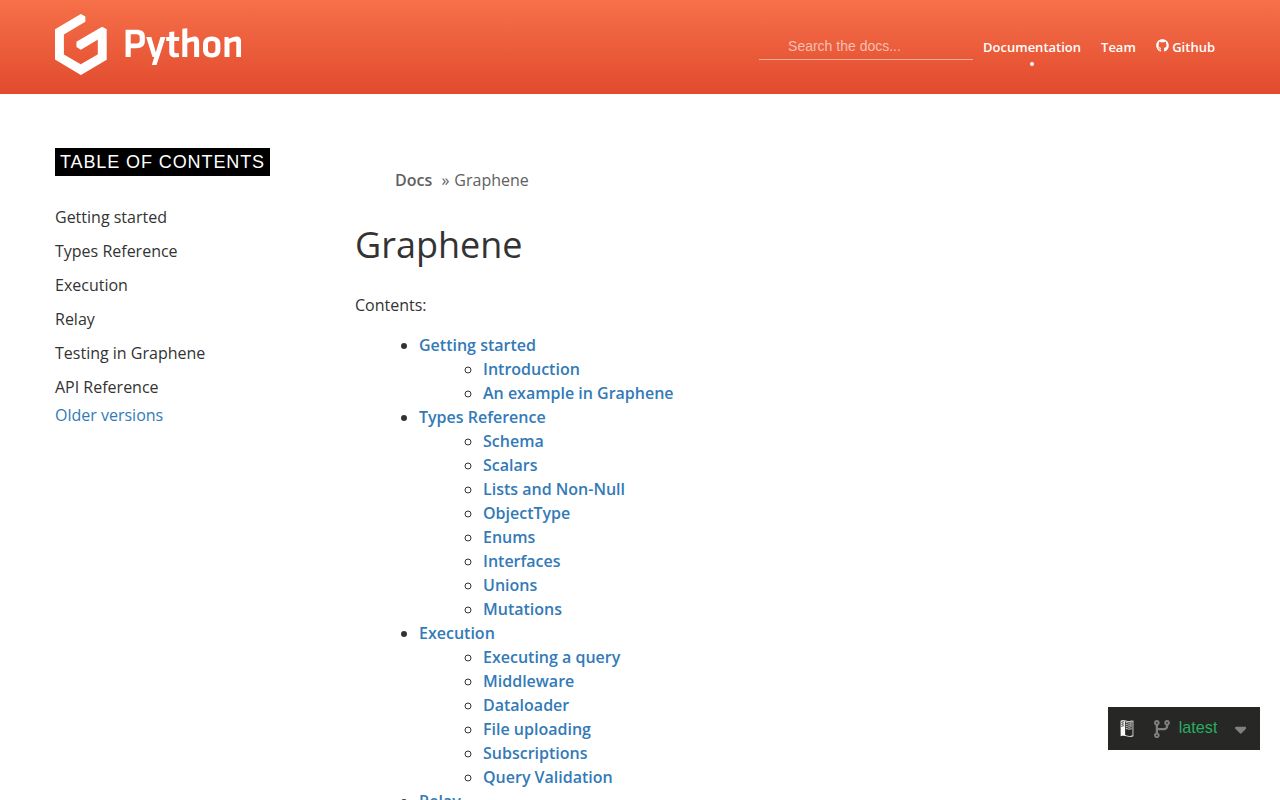Expand the latest version dropdown arrow
Screen dimensions: 1280x800
(x=1240, y=730)
